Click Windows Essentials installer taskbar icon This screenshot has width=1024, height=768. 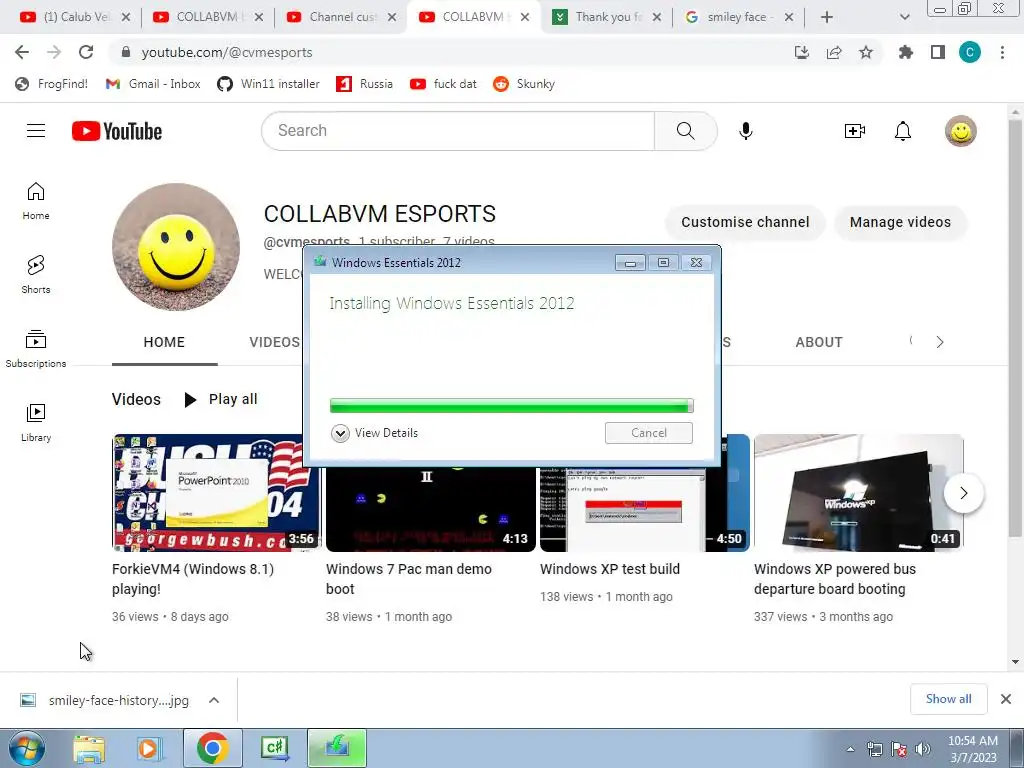click(x=337, y=748)
